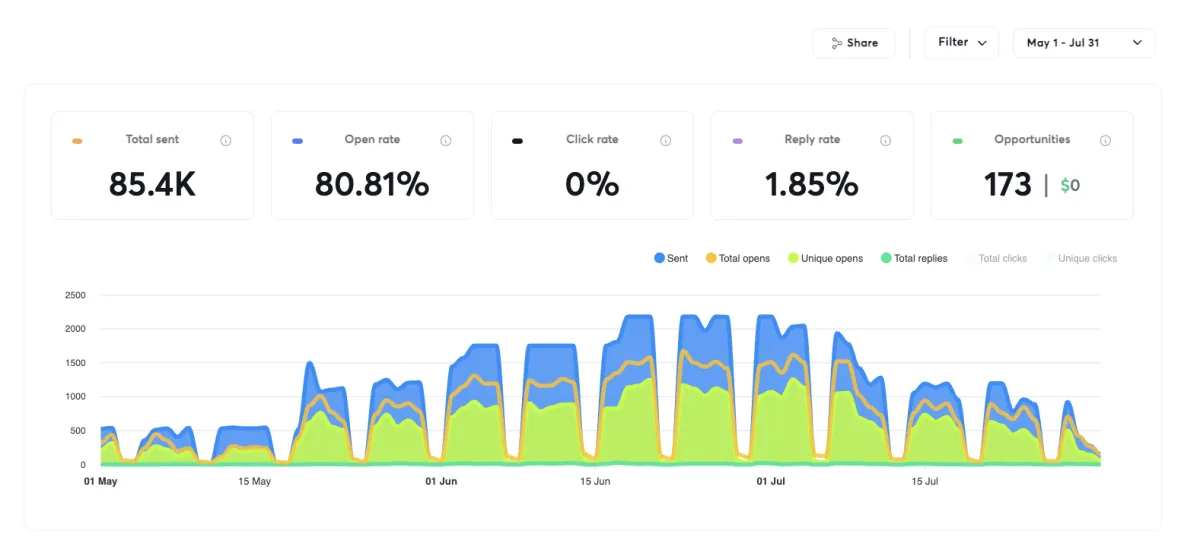This screenshot has width=1200, height=541.
Task: Click the Share button
Action: [854, 43]
